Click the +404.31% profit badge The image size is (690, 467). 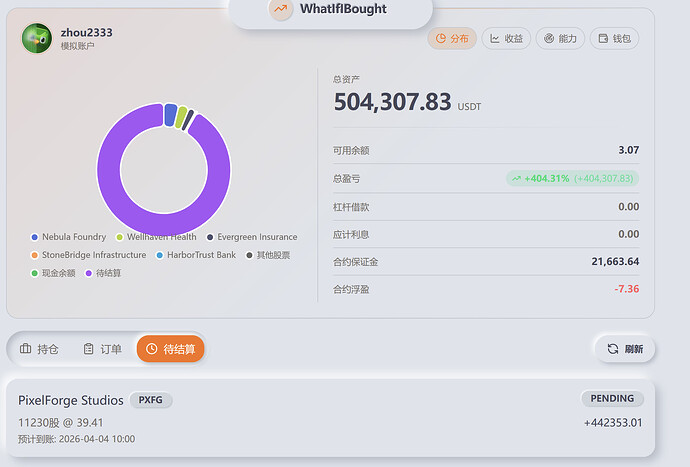point(572,178)
